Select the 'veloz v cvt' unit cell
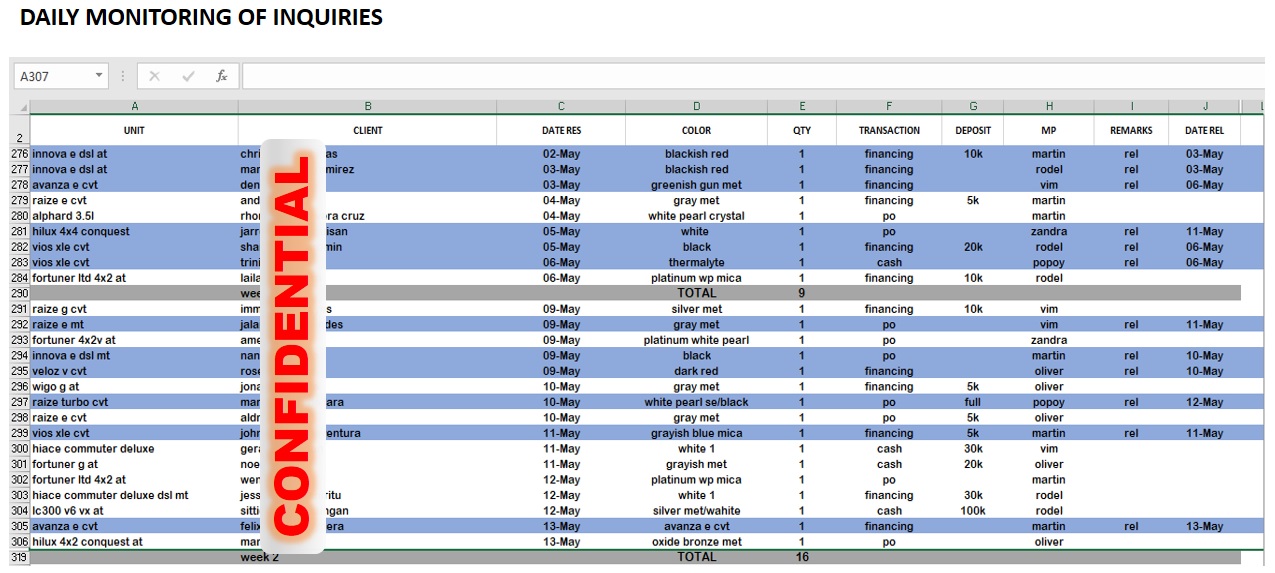 click(134, 371)
